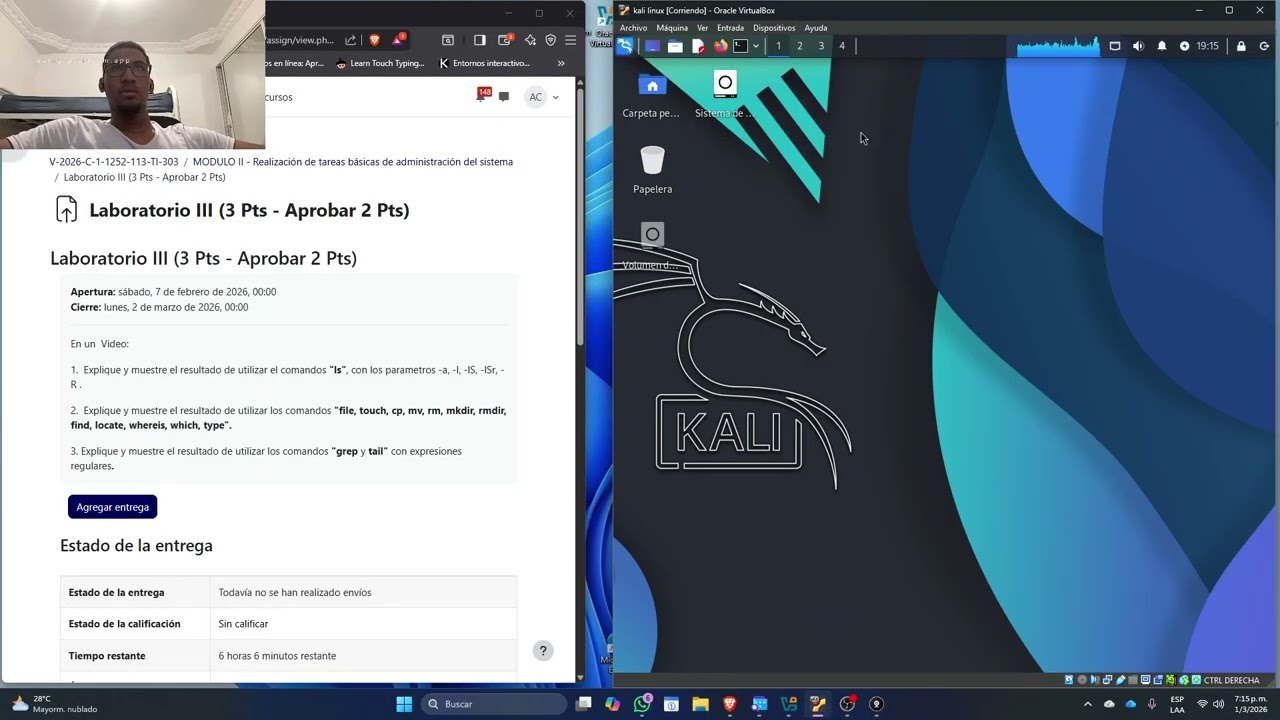Open Brave Leo AI sparkle icon
Screen dimensions: 1280x720
point(530,40)
